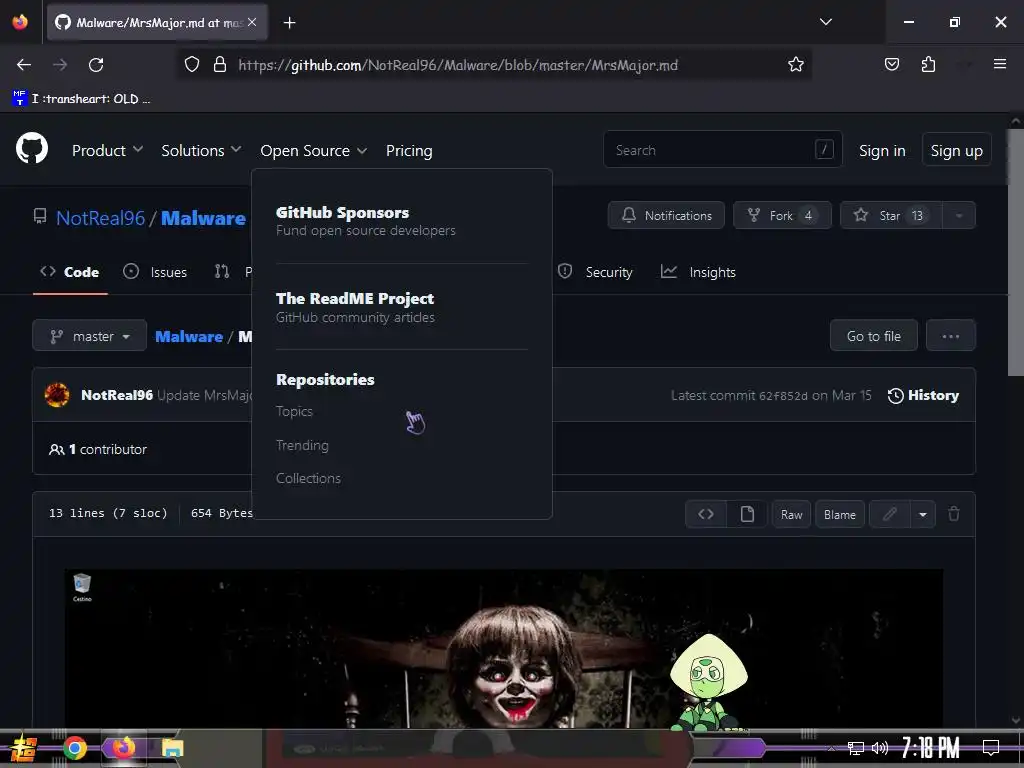Open the Save to Pocket icon
The width and height of the screenshot is (1024, 768).
pyautogui.click(x=891, y=64)
